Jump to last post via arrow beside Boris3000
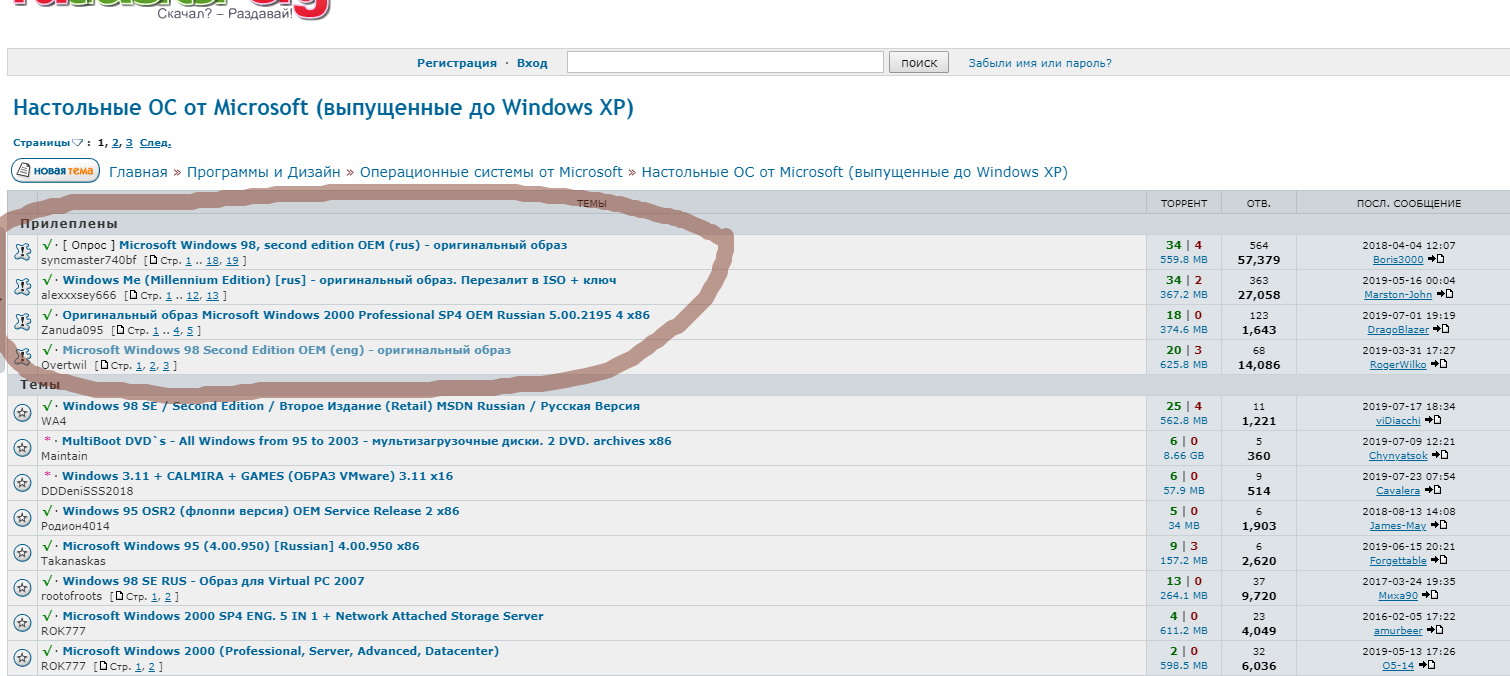Screen dimensions: 1510x676 [1435, 260]
